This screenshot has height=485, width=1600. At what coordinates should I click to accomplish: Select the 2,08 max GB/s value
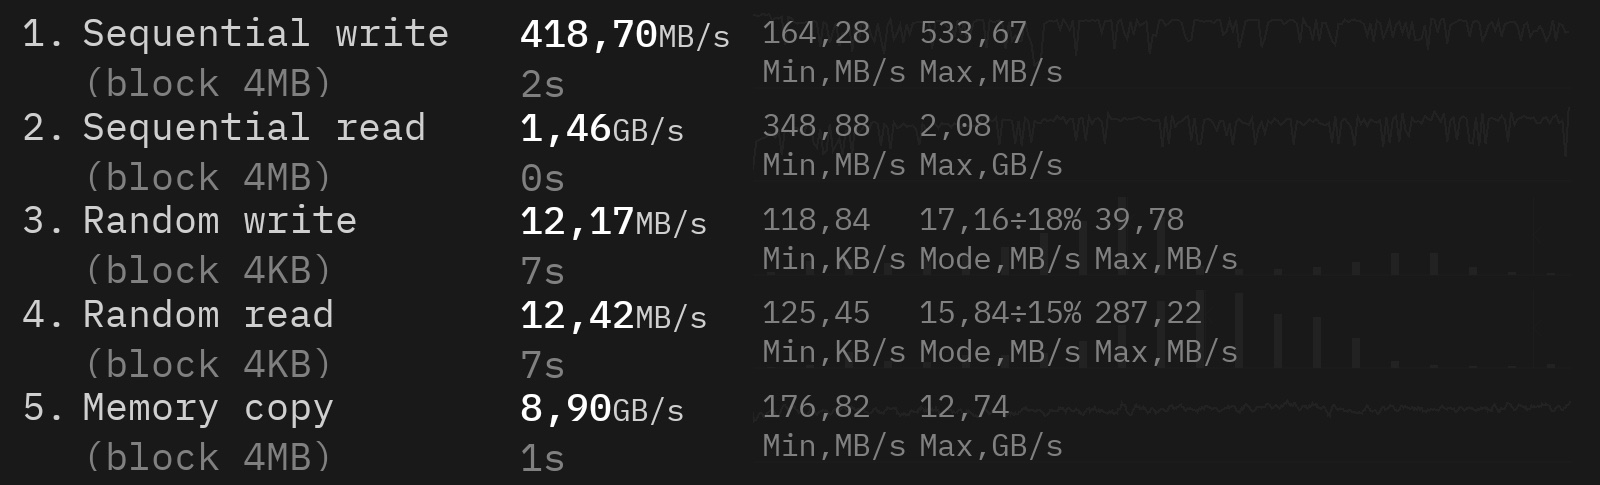click(954, 126)
